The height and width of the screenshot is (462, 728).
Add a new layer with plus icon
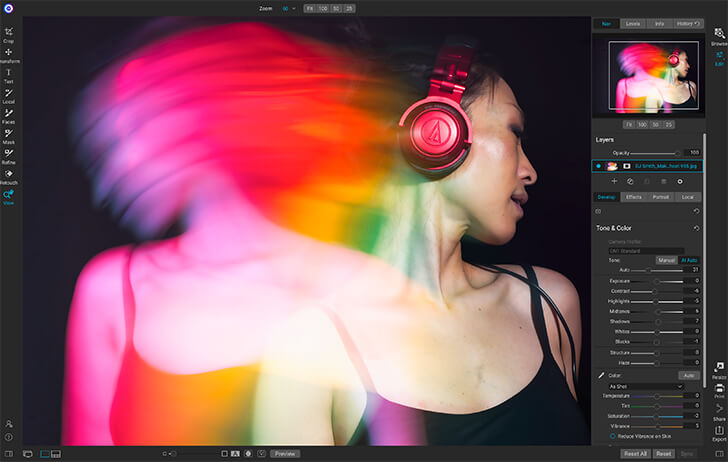(x=614, y=182)
